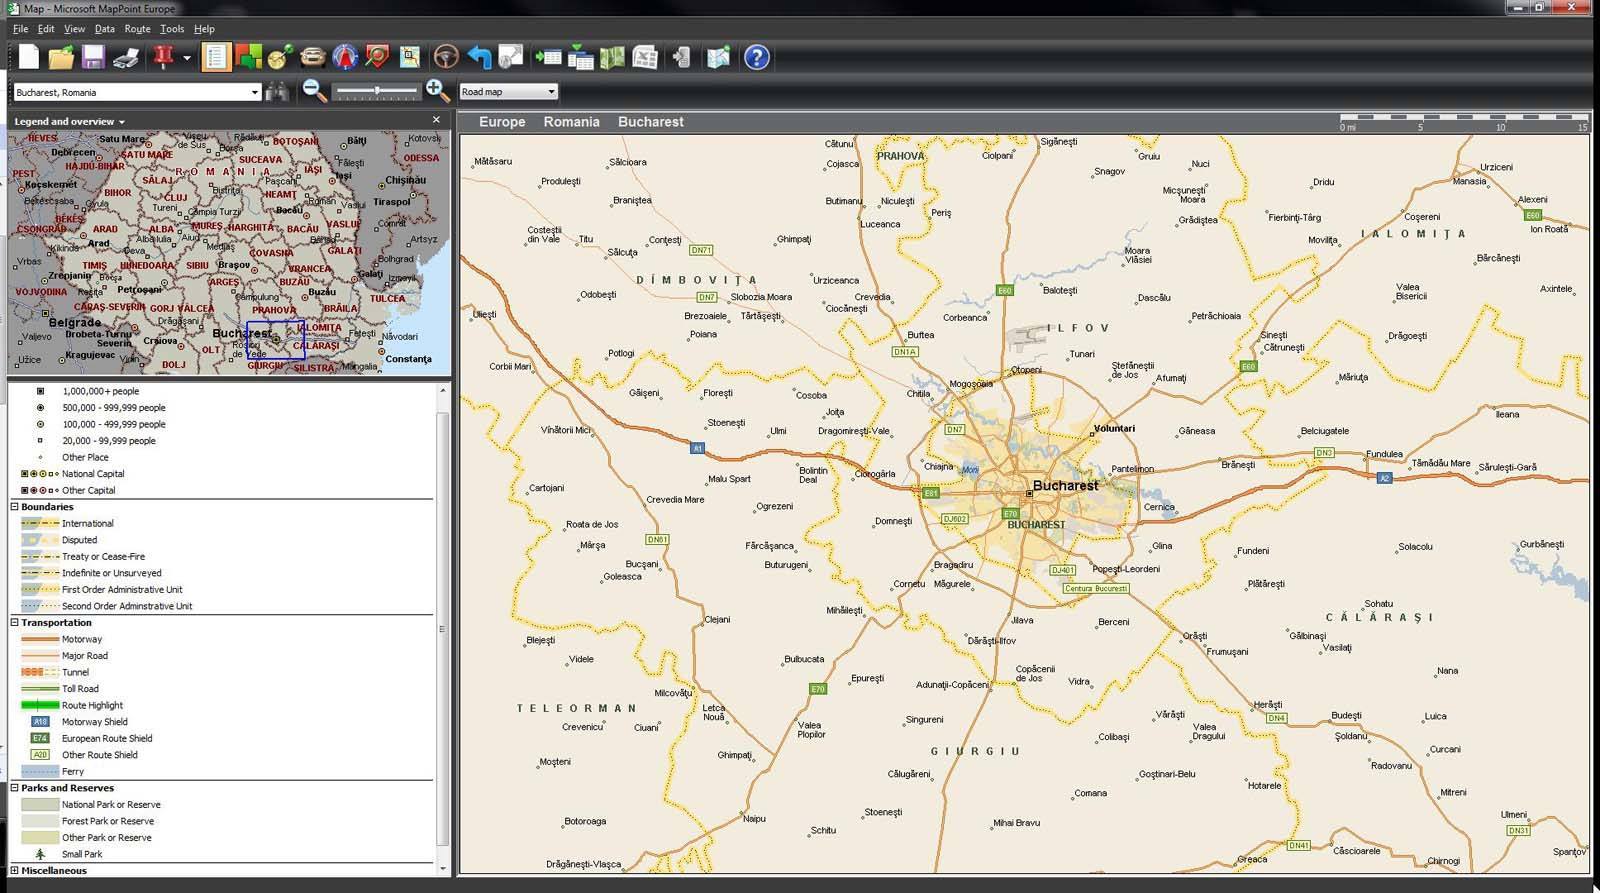Click the binoculars Find button
Screen dimensions: 1600x893
277,92
